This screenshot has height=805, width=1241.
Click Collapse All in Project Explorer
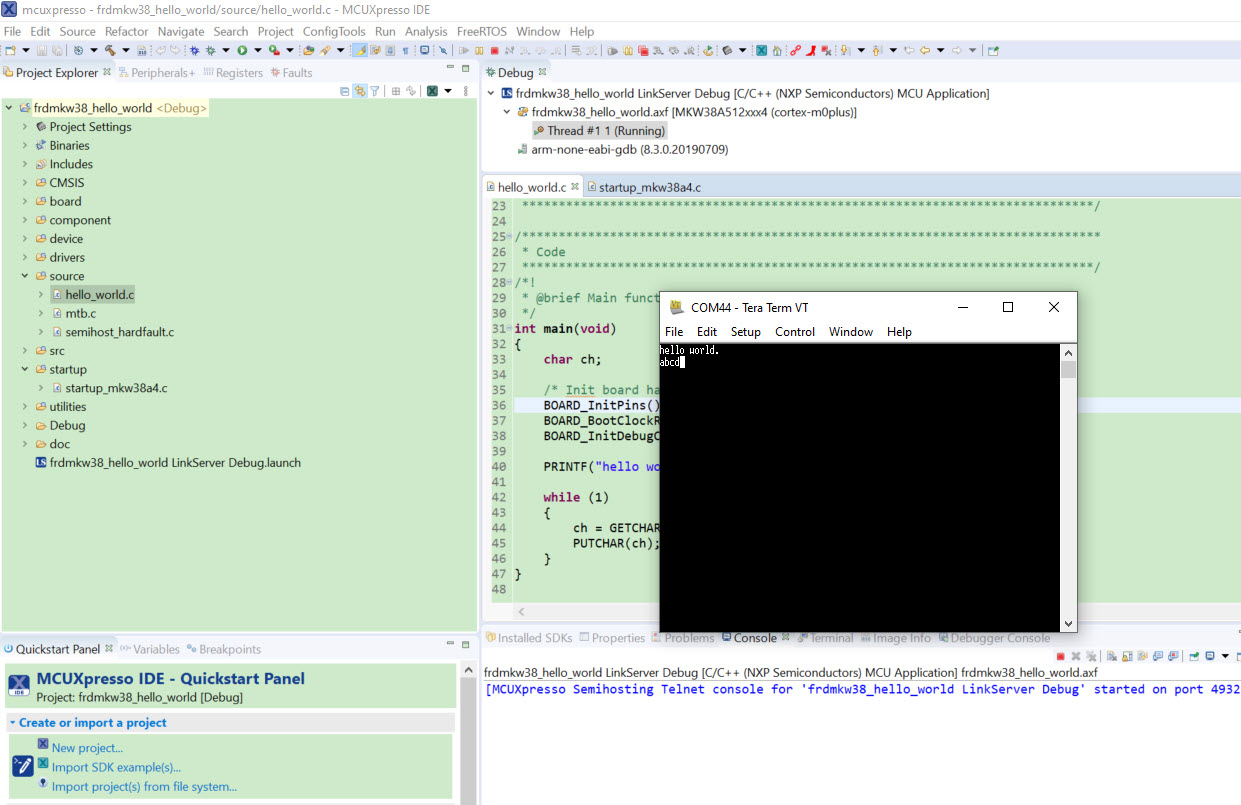(x=345, y=91)
